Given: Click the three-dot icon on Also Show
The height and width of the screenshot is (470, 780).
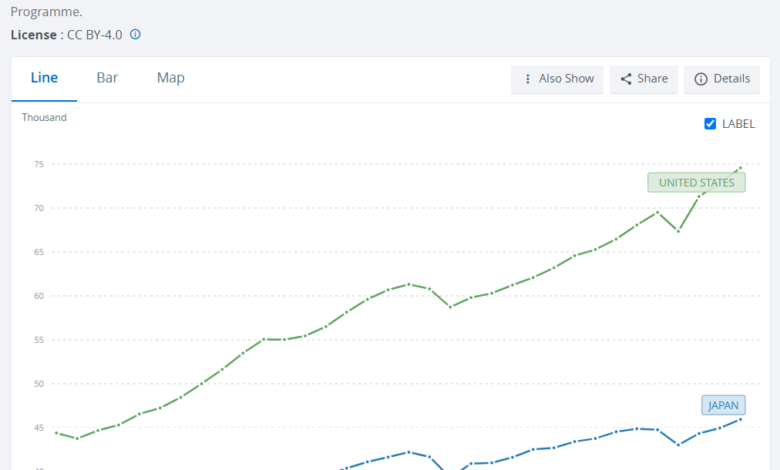Looking at the screenshot, I should click(x=528, y=79).
